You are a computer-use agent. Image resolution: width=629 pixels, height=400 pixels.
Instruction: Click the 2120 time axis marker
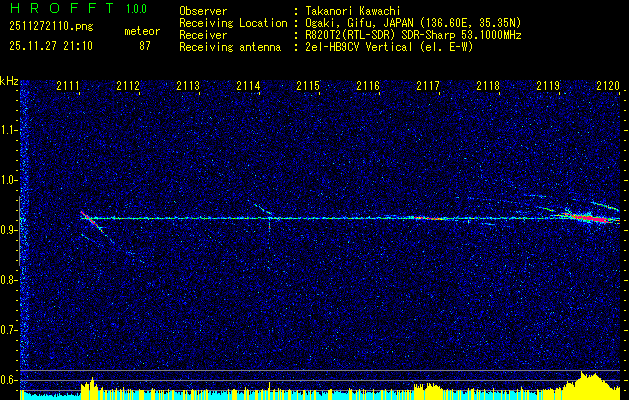coord(608,86)
